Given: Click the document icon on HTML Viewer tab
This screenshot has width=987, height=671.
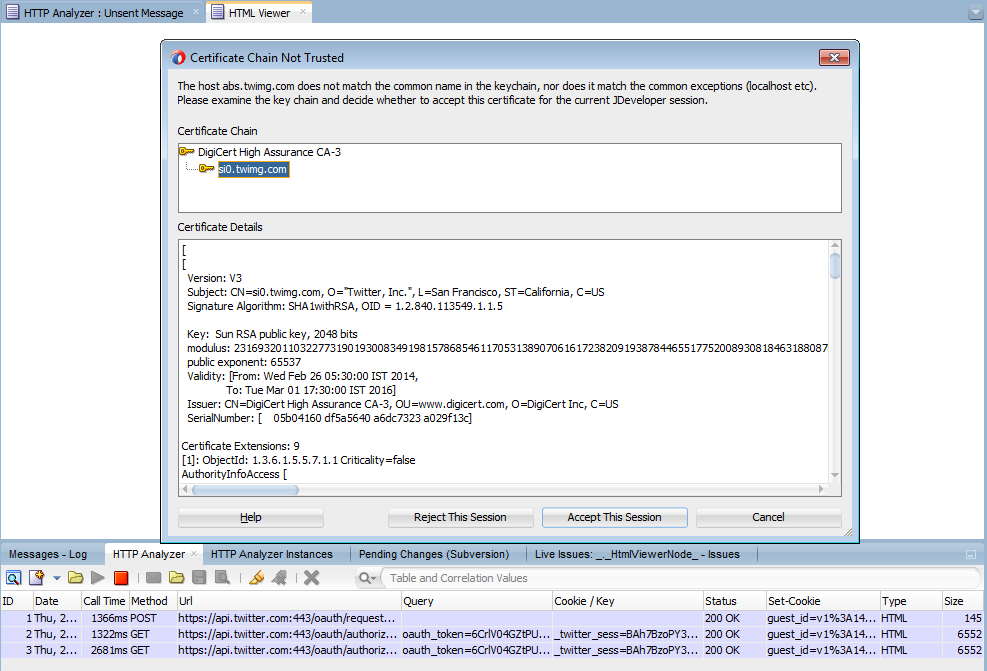Looking at the screenshot, I should click(217, 12).
